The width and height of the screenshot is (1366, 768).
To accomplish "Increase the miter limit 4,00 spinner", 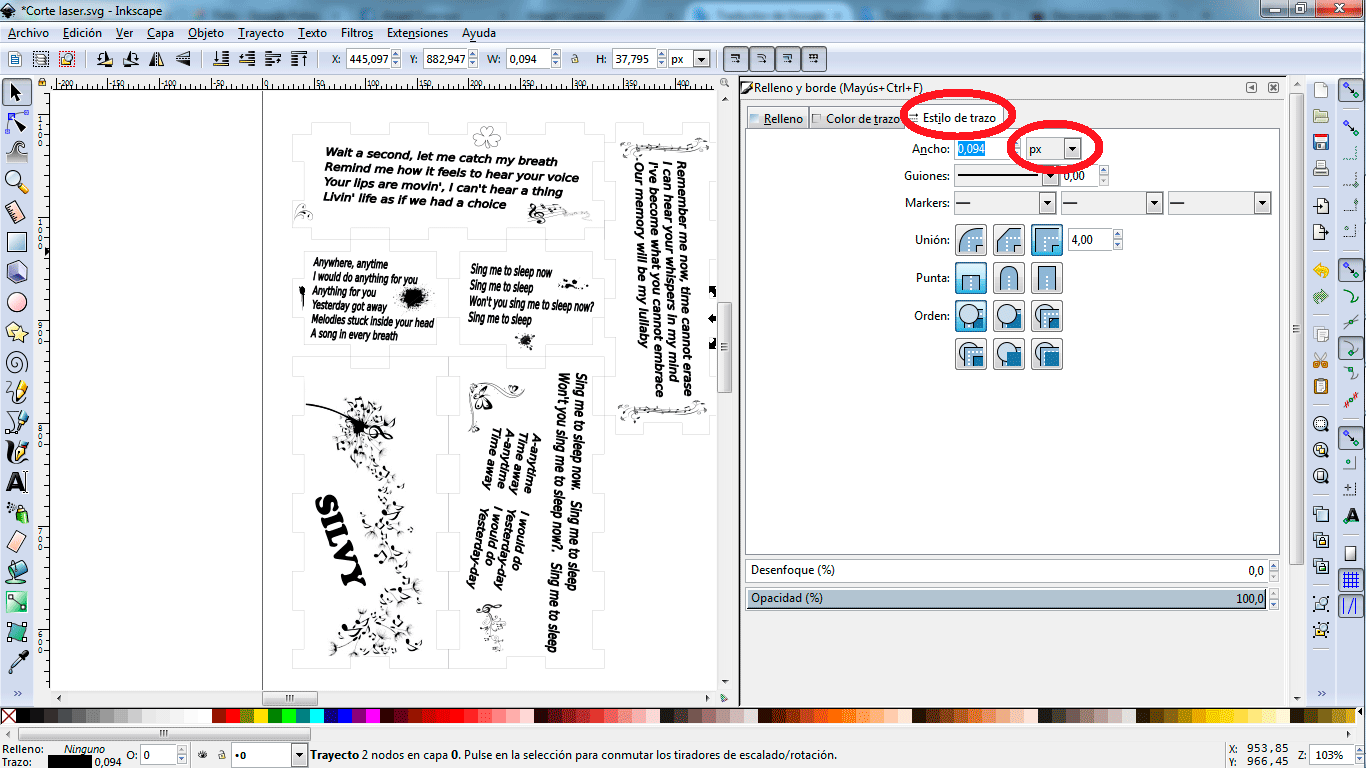I will 1118,235.
